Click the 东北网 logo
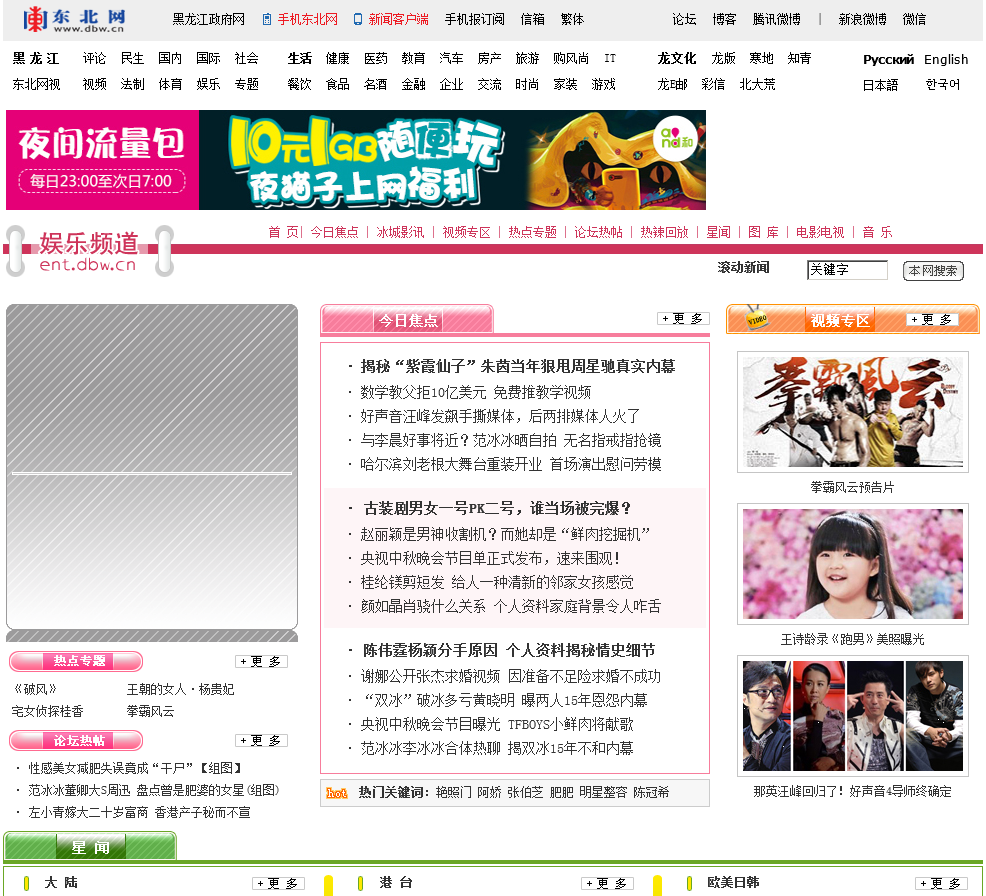Image resolution: width=986 pixels, height=896 pixels. coord(74,20)
